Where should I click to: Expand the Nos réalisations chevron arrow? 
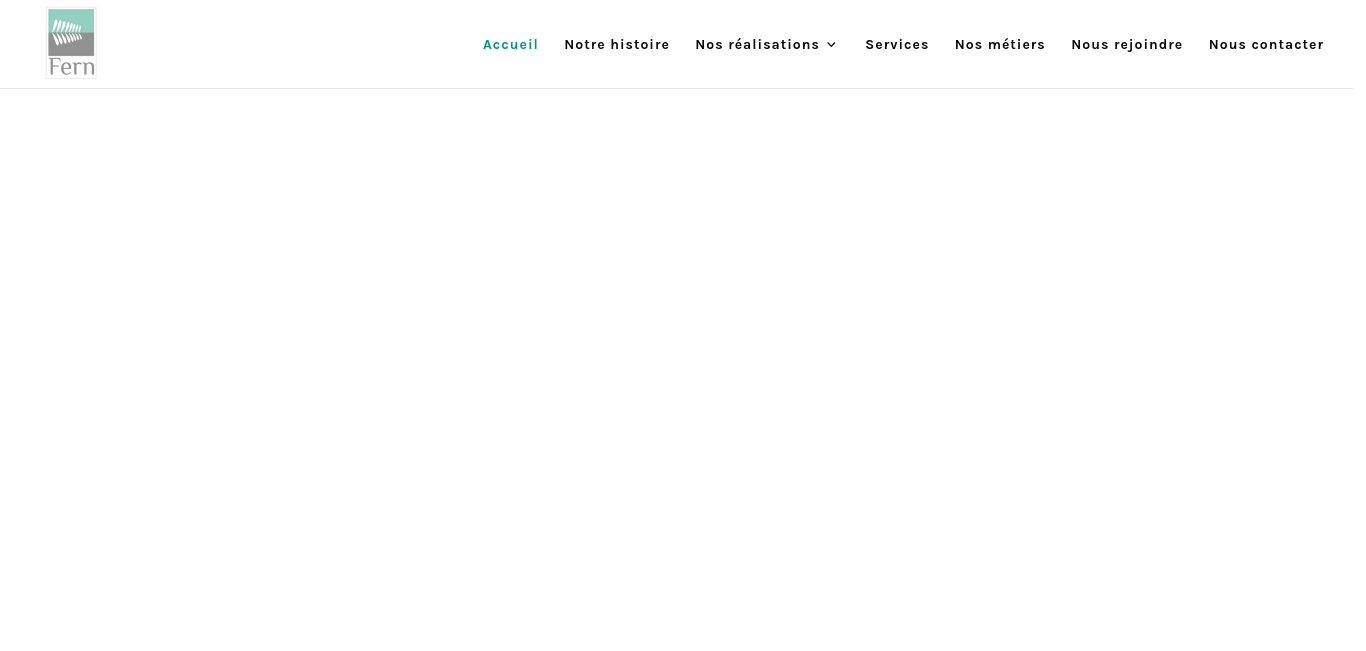pyautogui.click(x=831, y=45)
